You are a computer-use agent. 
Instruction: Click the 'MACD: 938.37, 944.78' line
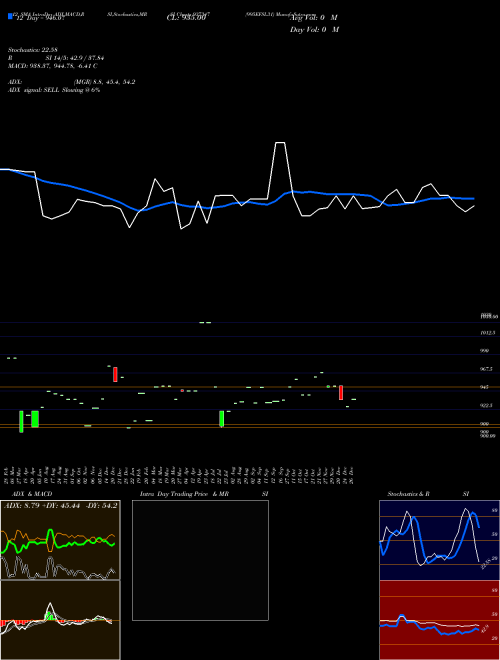tap(53, 66)
